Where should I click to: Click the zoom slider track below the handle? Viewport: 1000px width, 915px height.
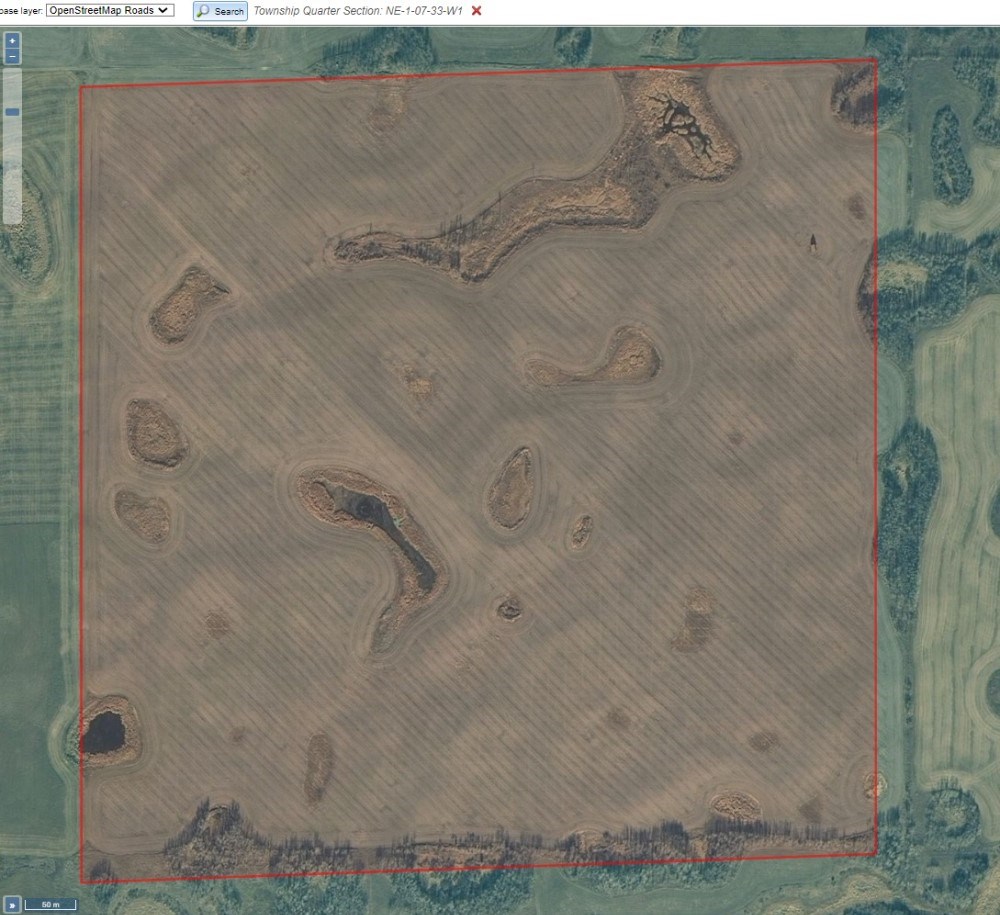12,170
